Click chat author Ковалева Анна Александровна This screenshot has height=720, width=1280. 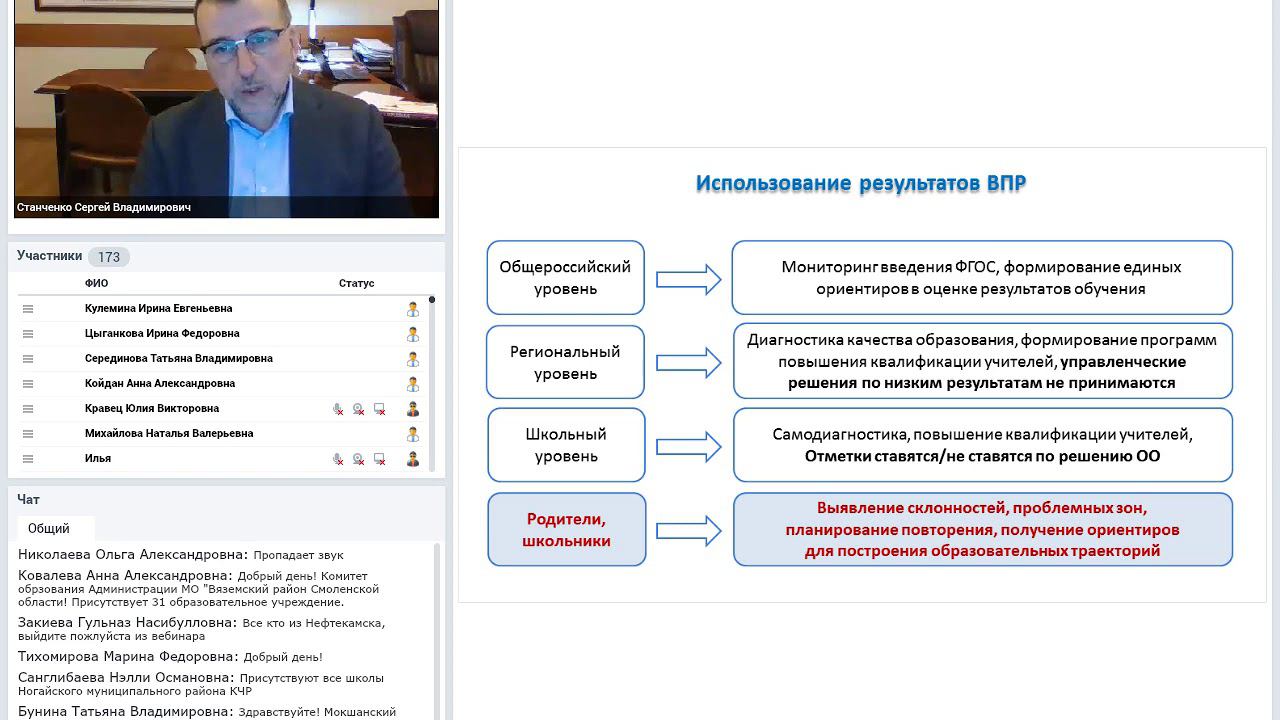tap(125, 576)
